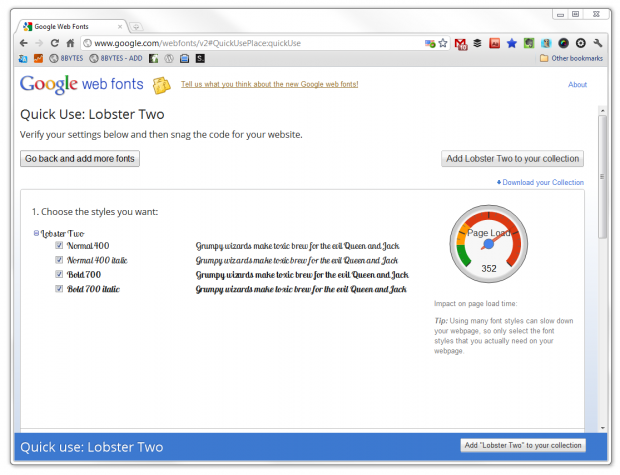
Task: Close the Google Web Fonts tab
Action: pyautogui.click(x=120, y=27)
